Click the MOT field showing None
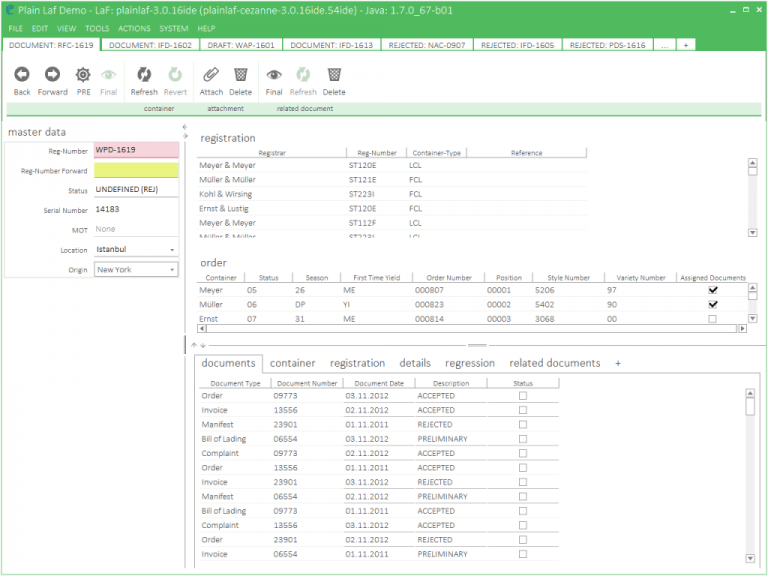Screen dimensions: 768x576 (136, 229)
